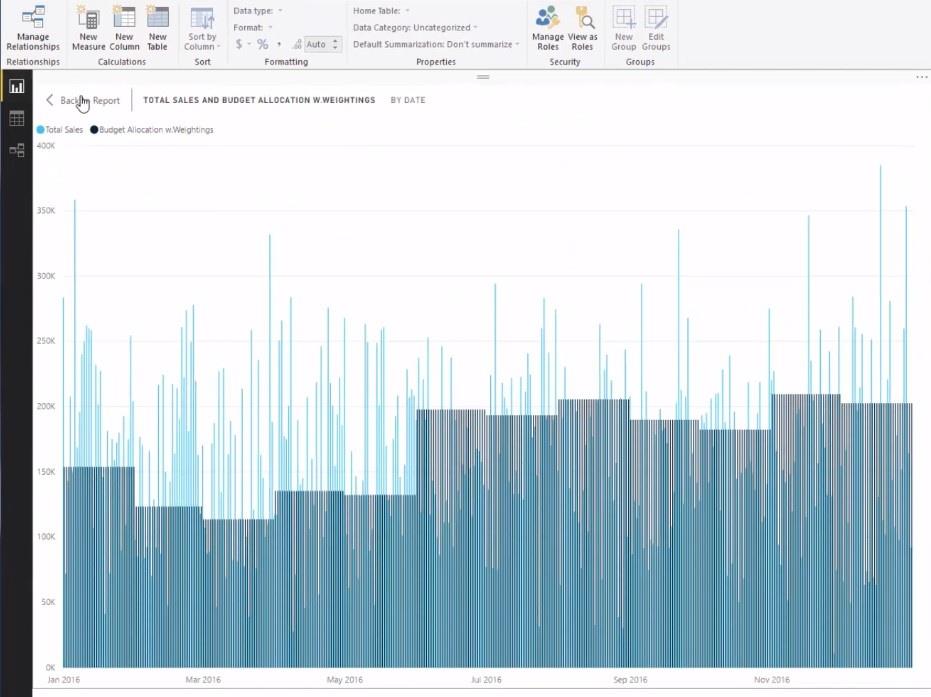This screenshot has height=697, width=931.
Task: Open visual More options ellipsis
Action: 922,77
